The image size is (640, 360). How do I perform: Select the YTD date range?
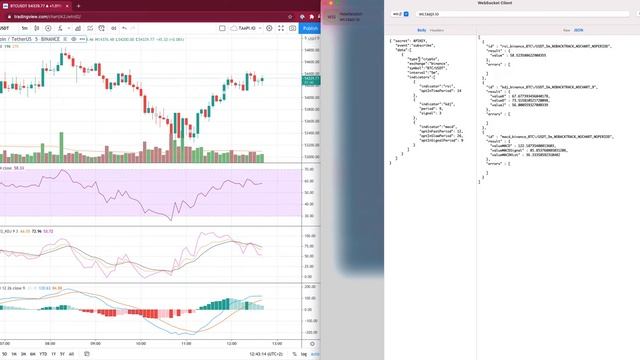(x=43, y=354)
